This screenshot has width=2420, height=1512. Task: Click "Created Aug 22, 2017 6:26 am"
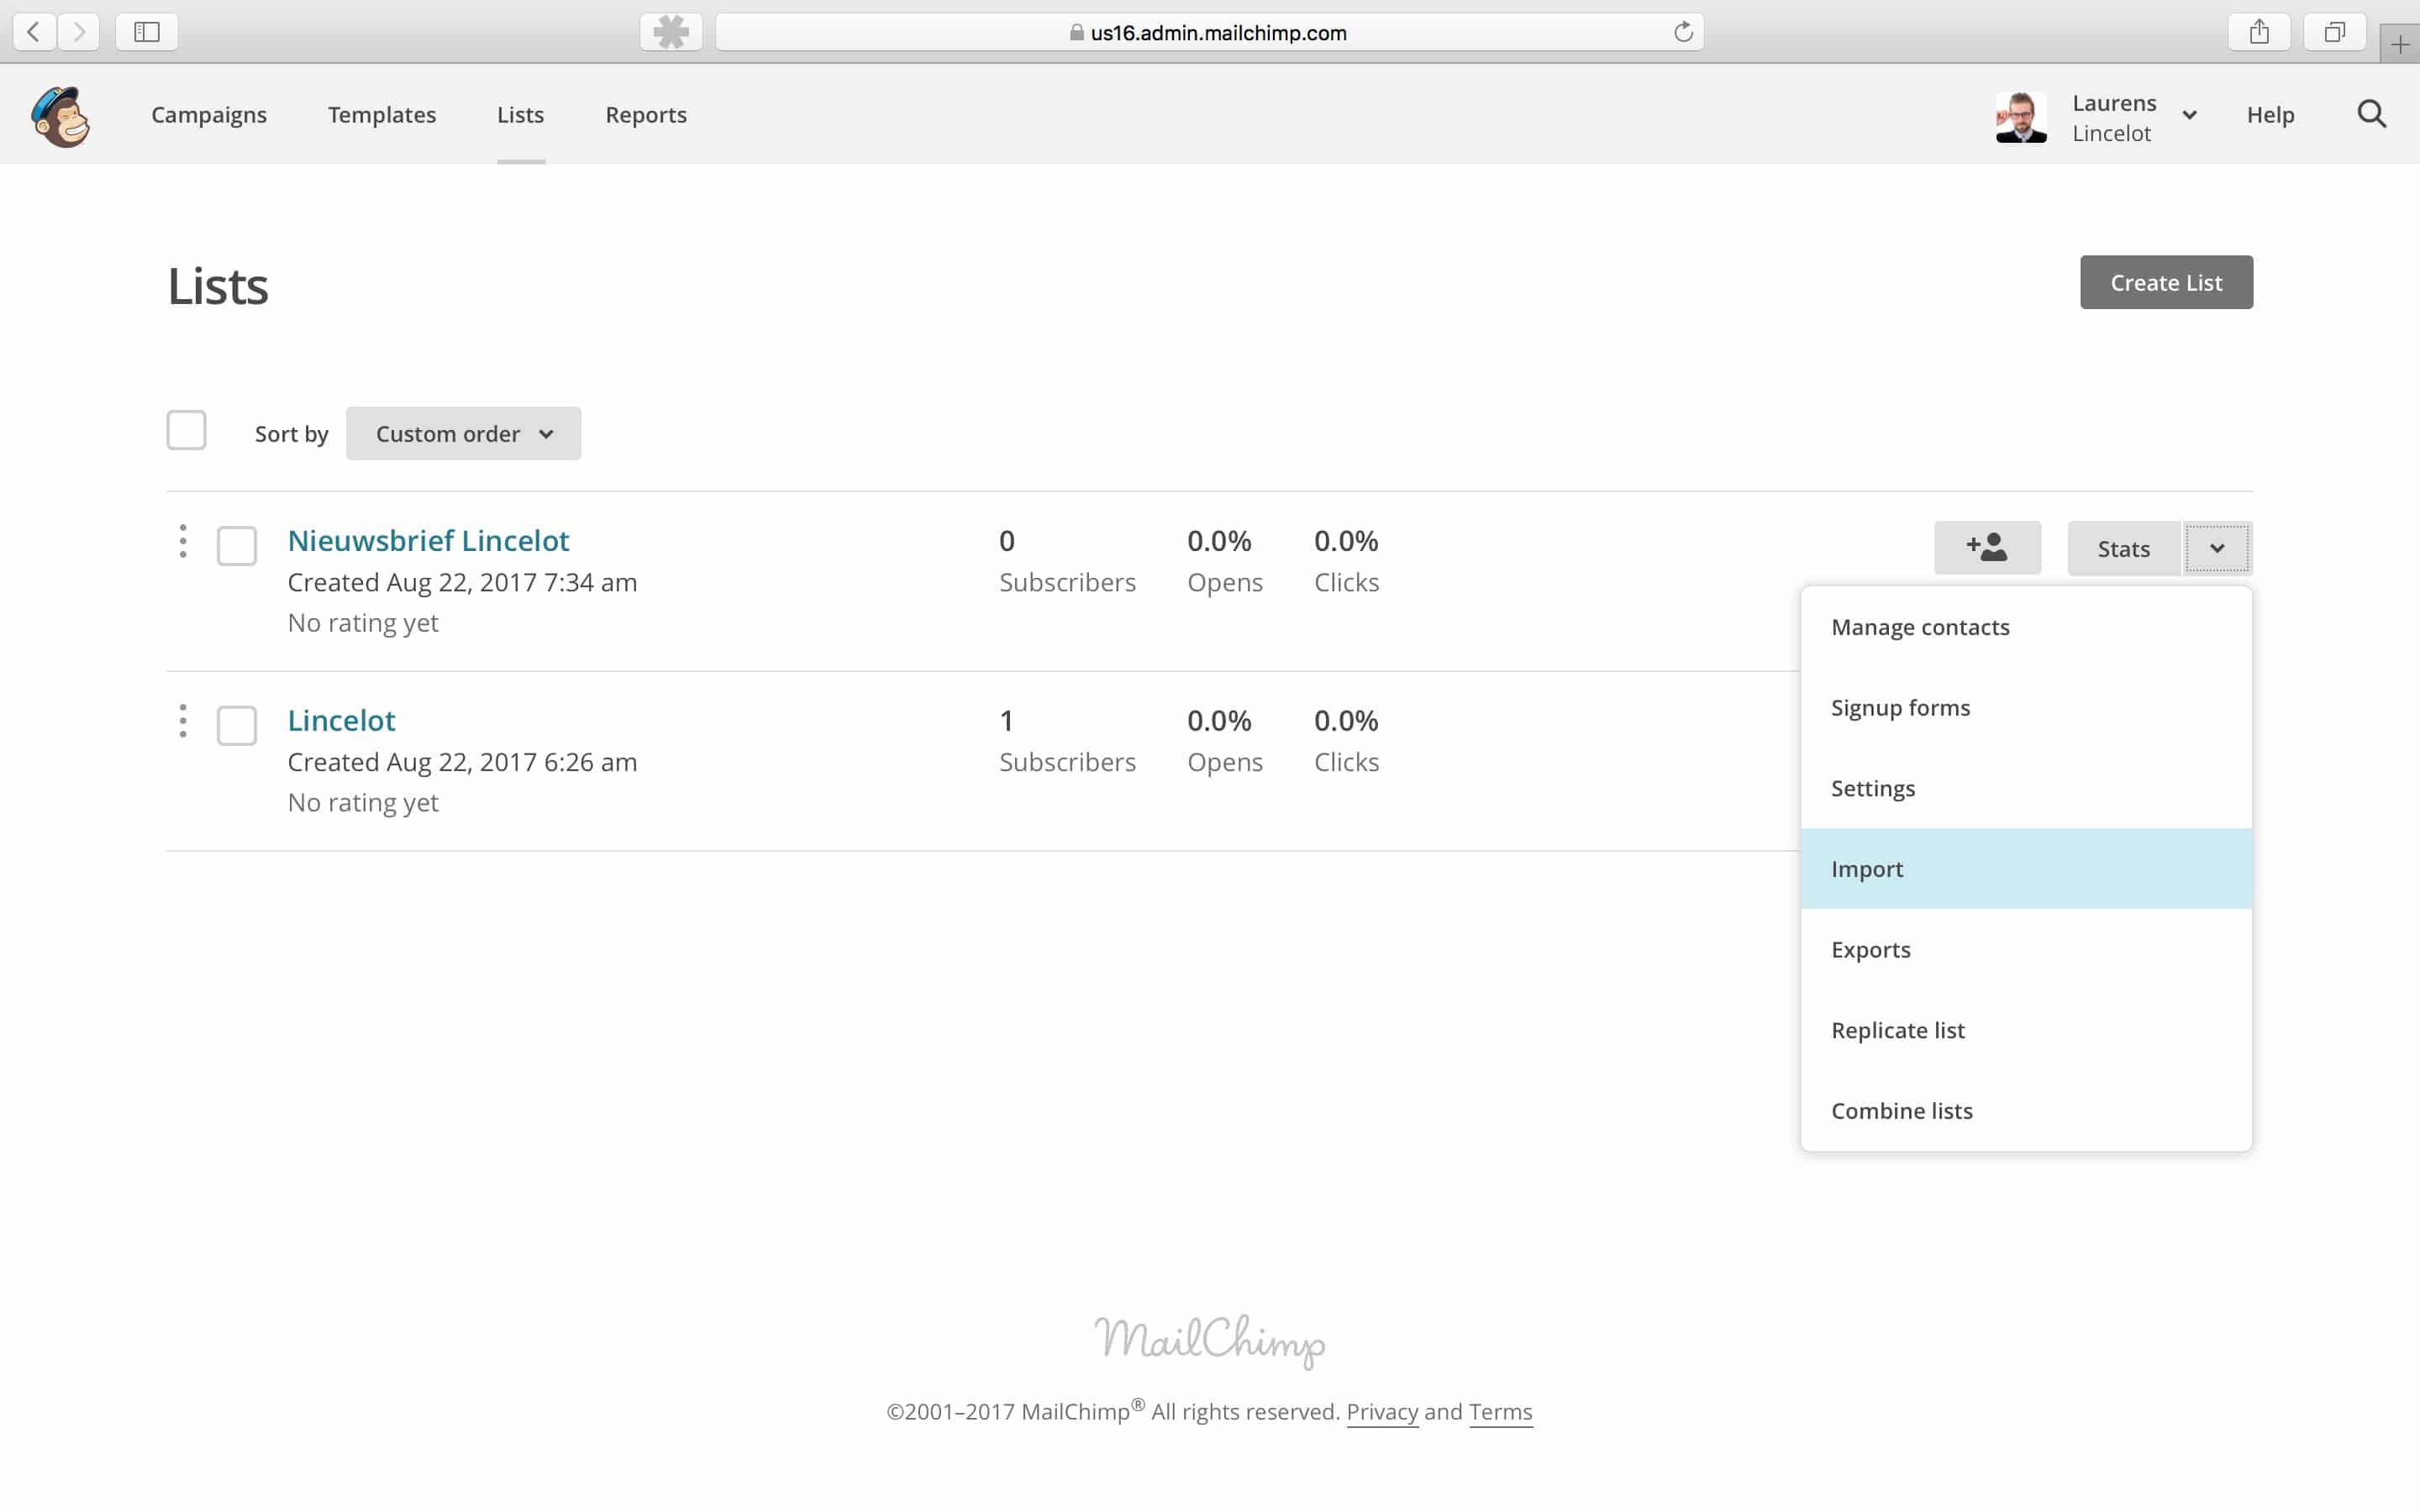click(x=462, y=762)
